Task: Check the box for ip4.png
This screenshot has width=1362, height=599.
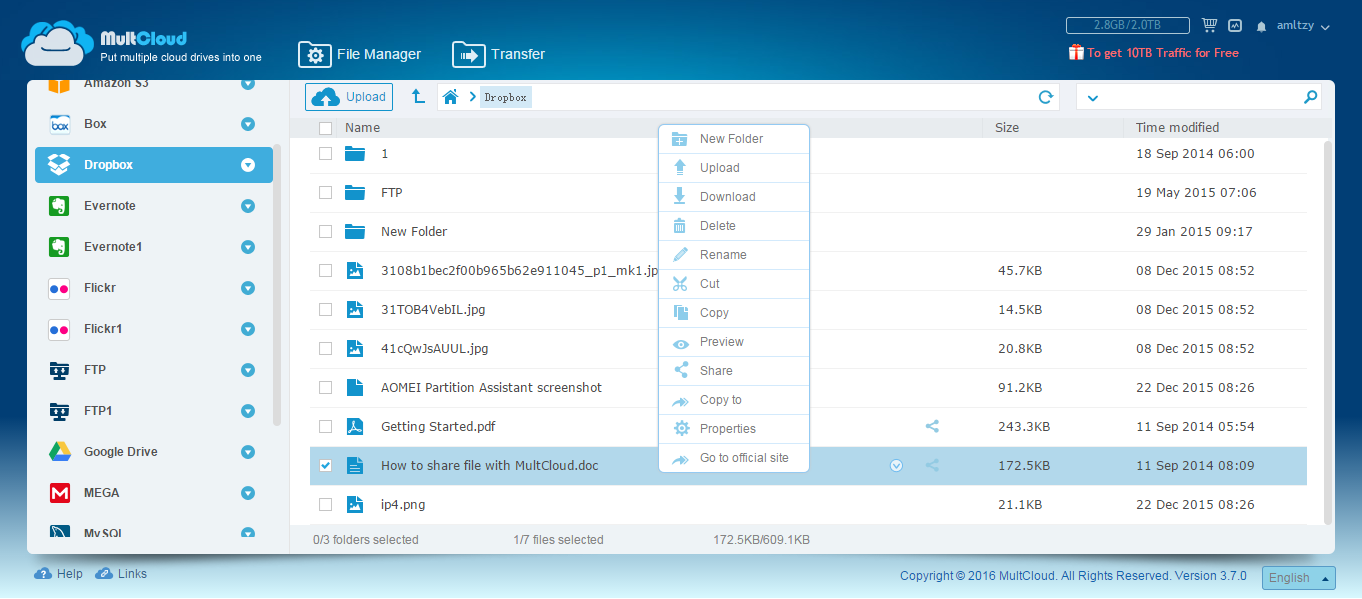Action: 325,504
